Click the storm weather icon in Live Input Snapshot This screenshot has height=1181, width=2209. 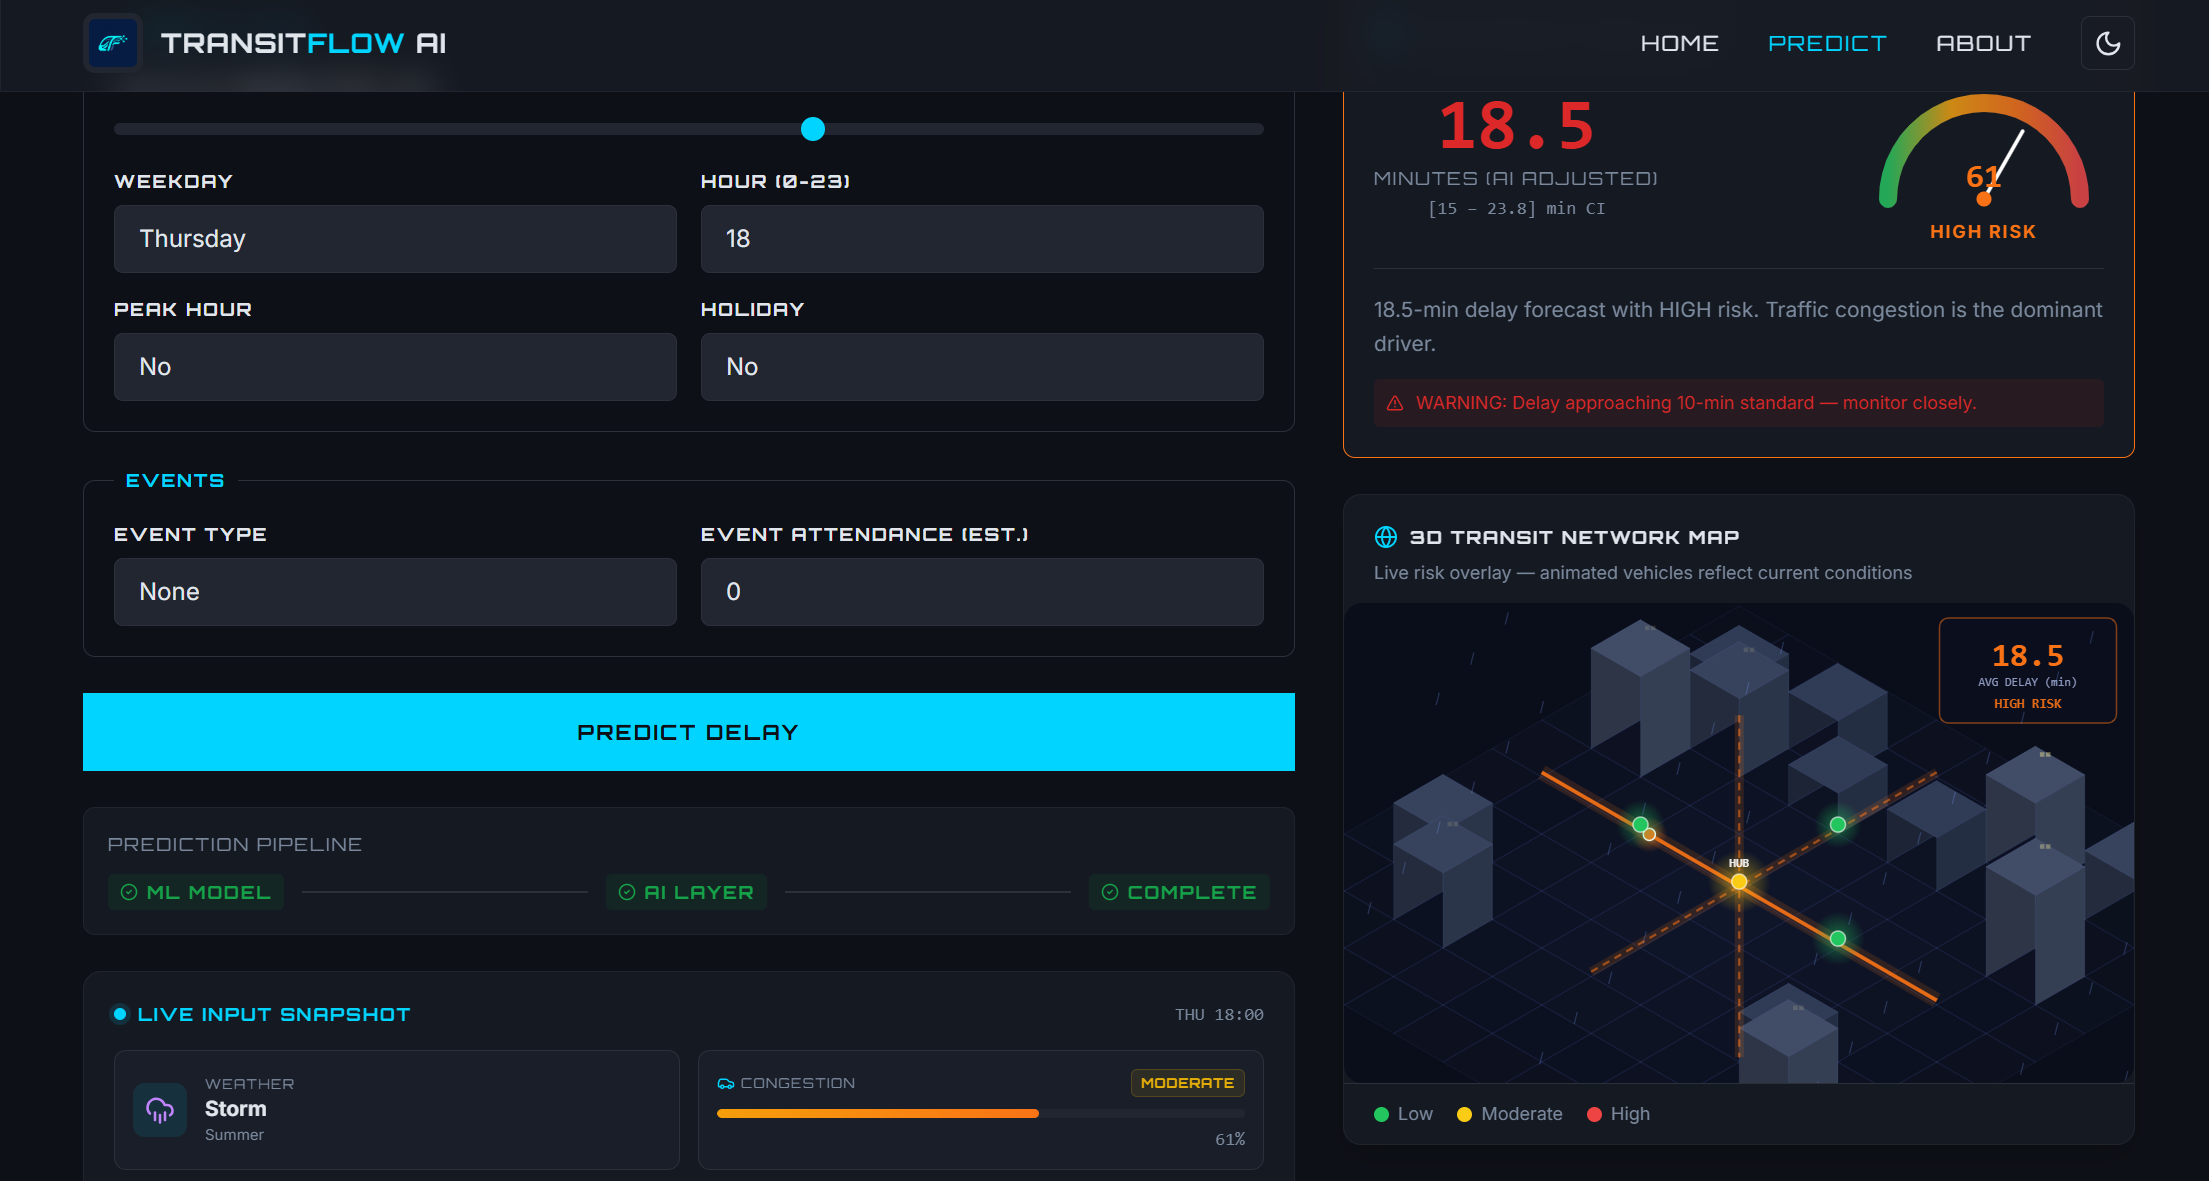point(159,1110)
